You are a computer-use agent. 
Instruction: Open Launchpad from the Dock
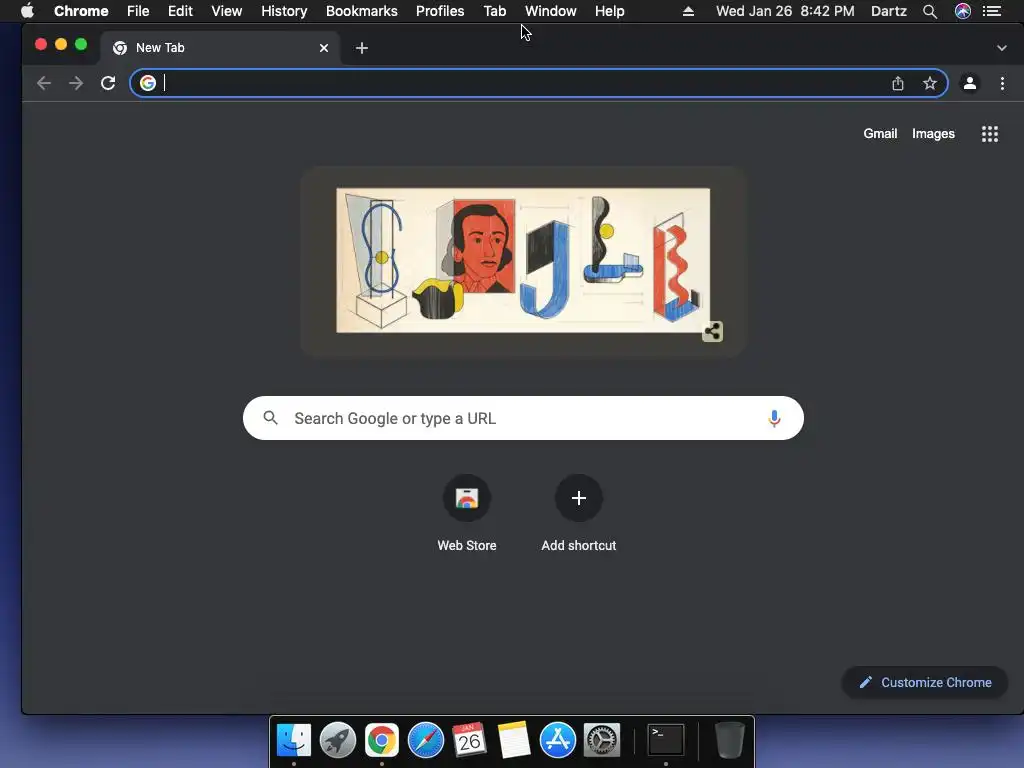tap(338, 740)
